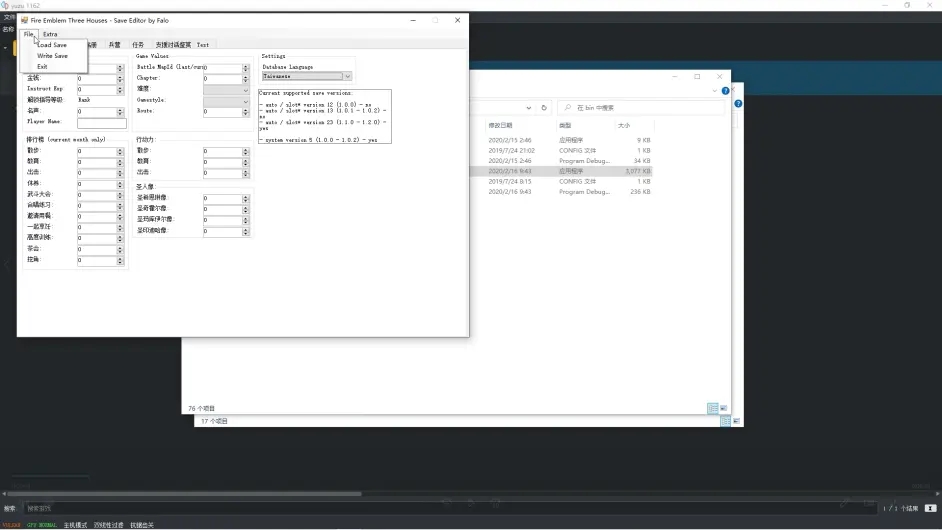Click the Player Name text field

tap(102, 122)
